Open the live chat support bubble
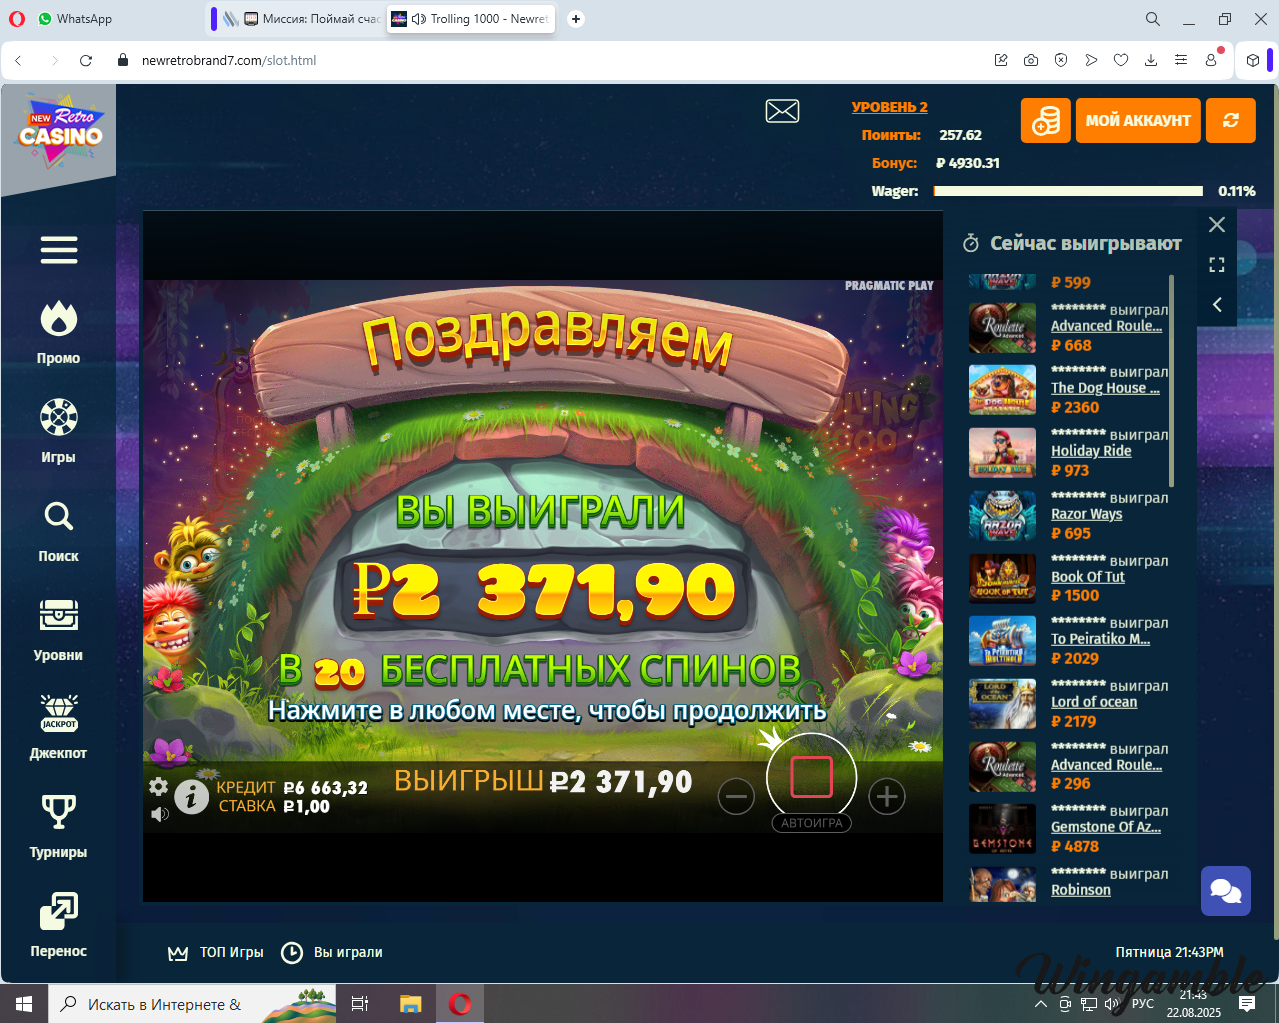Viewport: 1279px width, 1023px height. coord(1225,890)
